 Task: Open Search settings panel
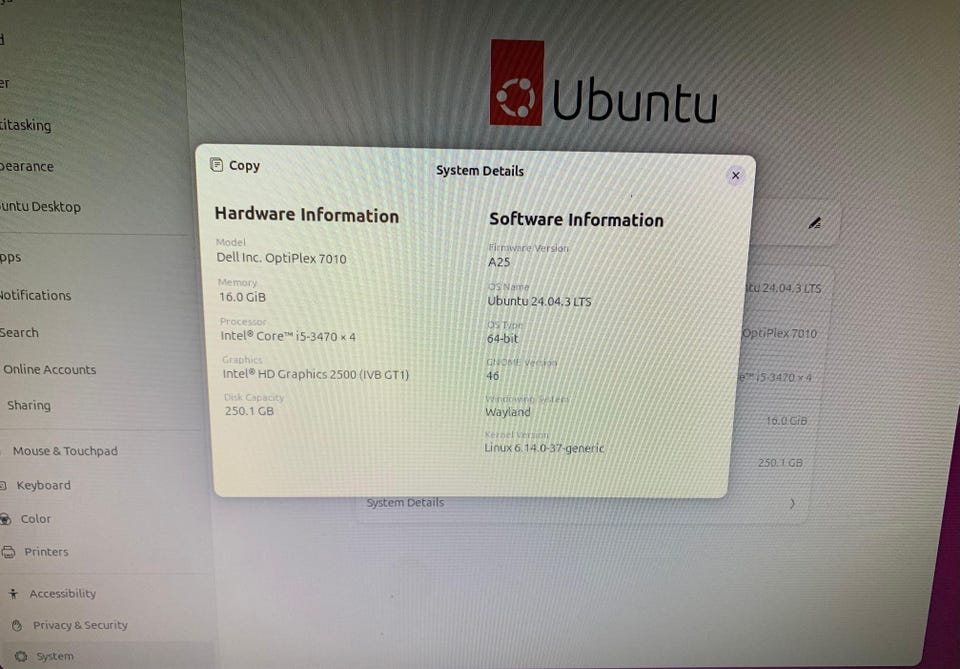[19, 332]
